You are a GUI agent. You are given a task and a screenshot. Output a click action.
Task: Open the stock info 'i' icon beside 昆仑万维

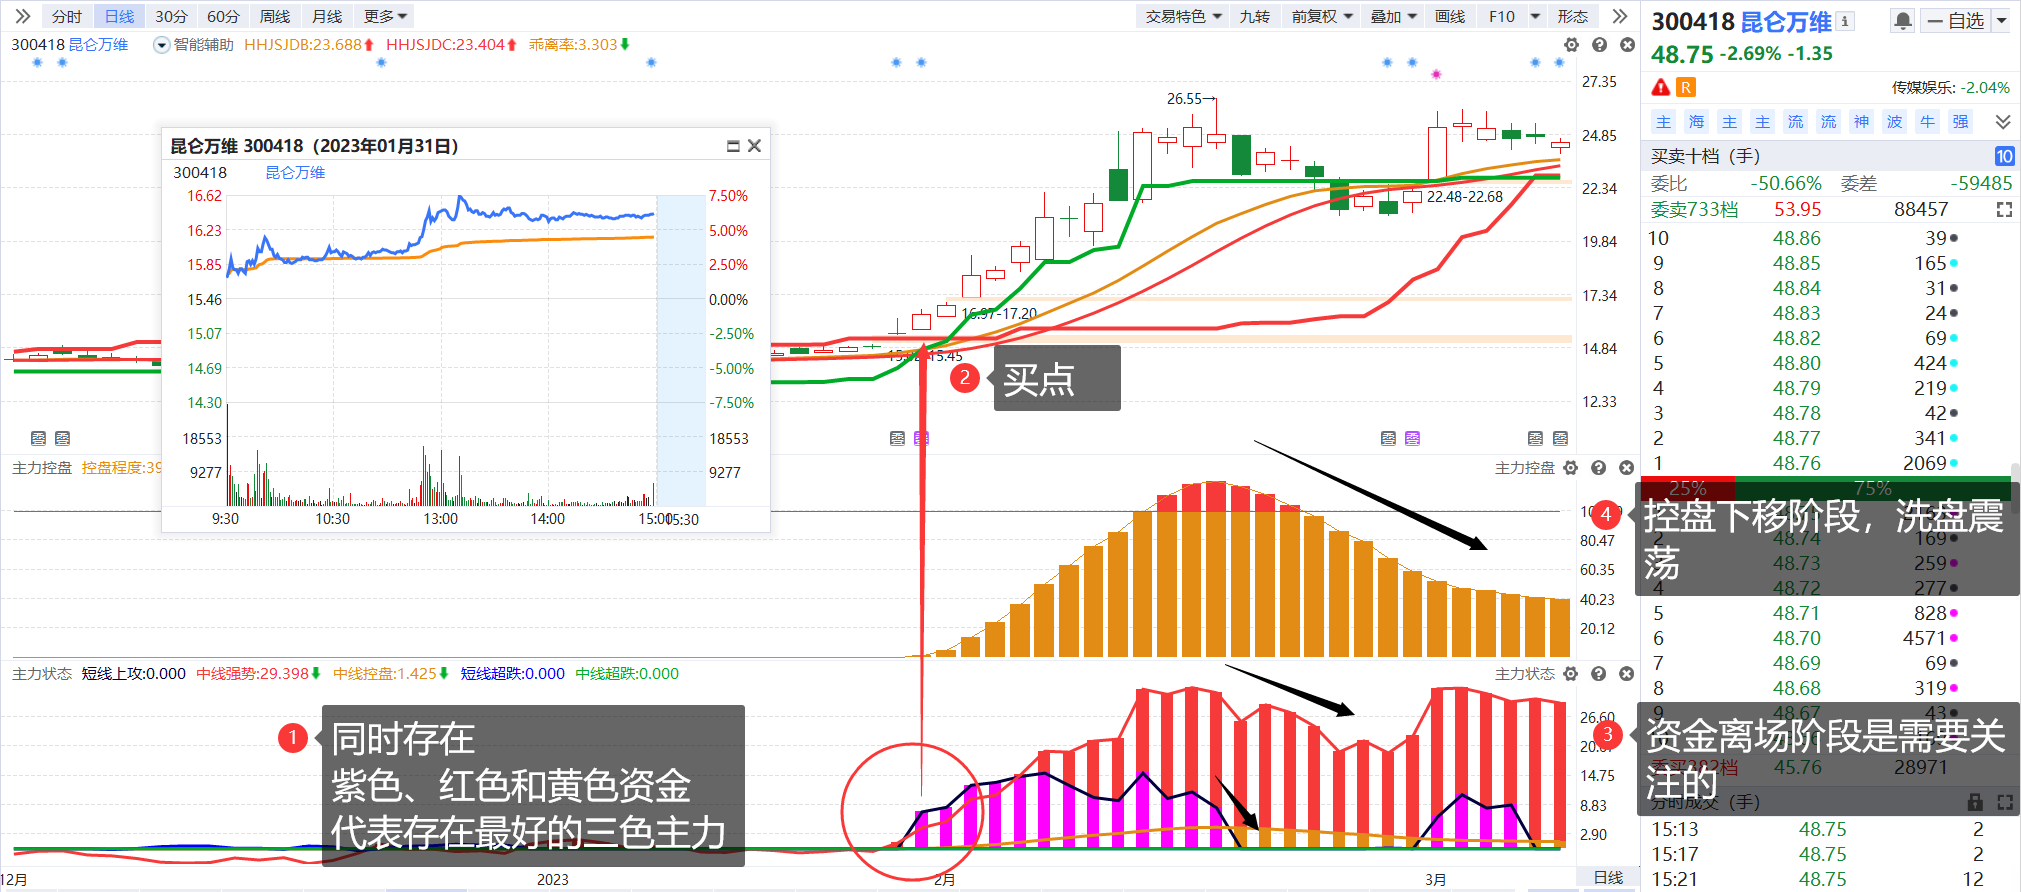[1846, 20]
